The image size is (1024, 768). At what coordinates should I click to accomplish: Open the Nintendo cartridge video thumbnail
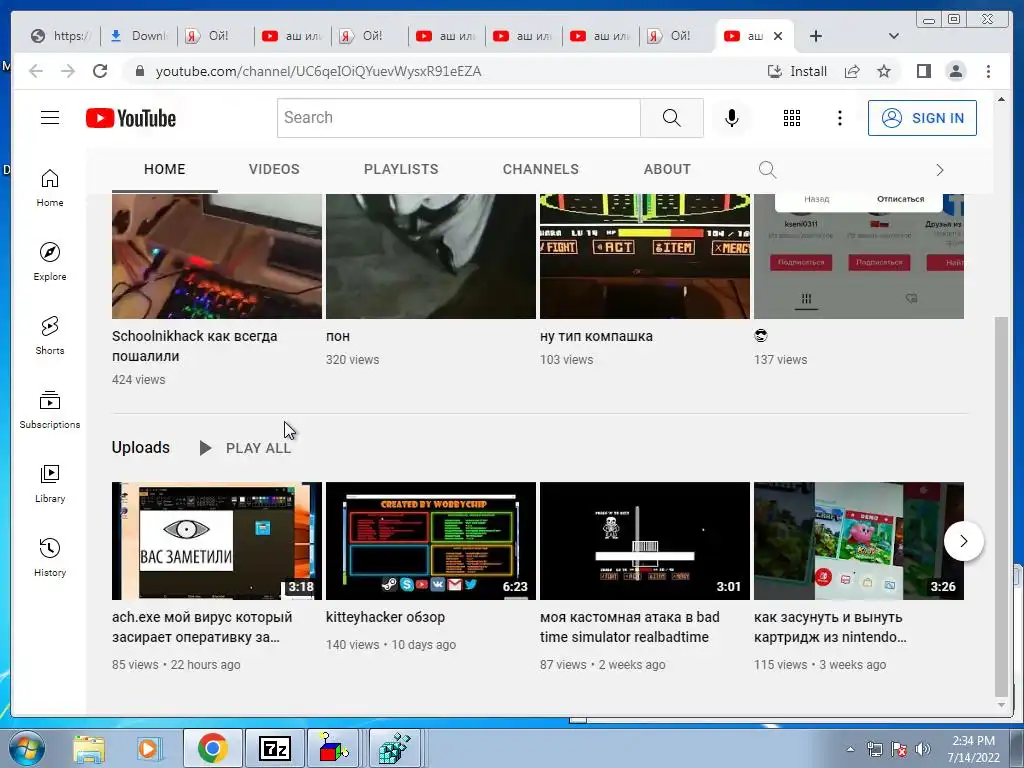[859, 541]
